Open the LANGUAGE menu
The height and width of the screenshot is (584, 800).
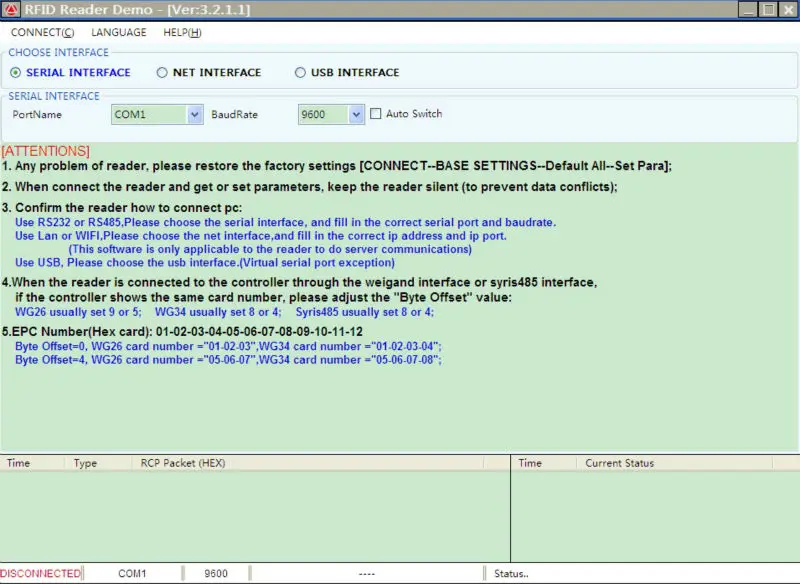tap(118, 33)
